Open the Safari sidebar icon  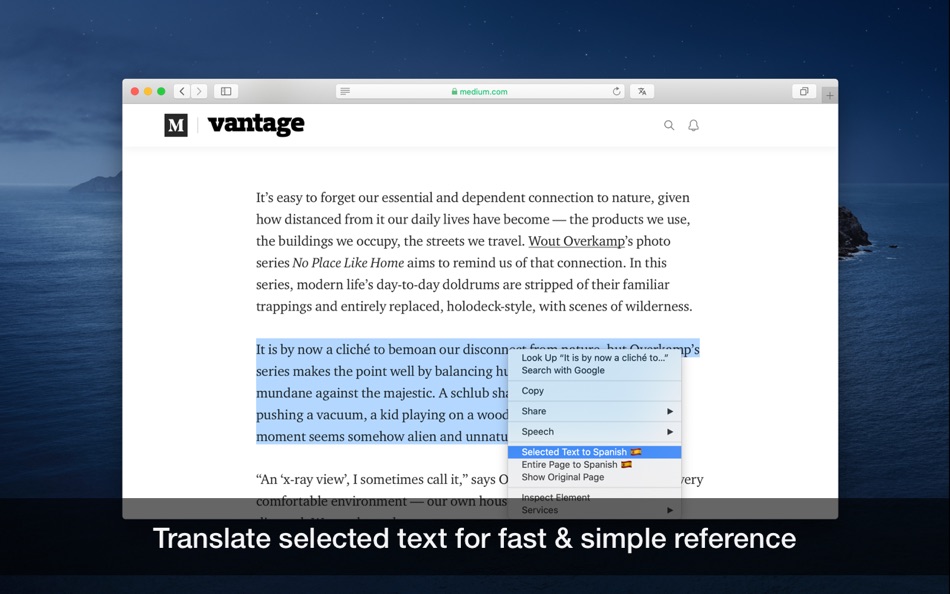pos(224,90)
